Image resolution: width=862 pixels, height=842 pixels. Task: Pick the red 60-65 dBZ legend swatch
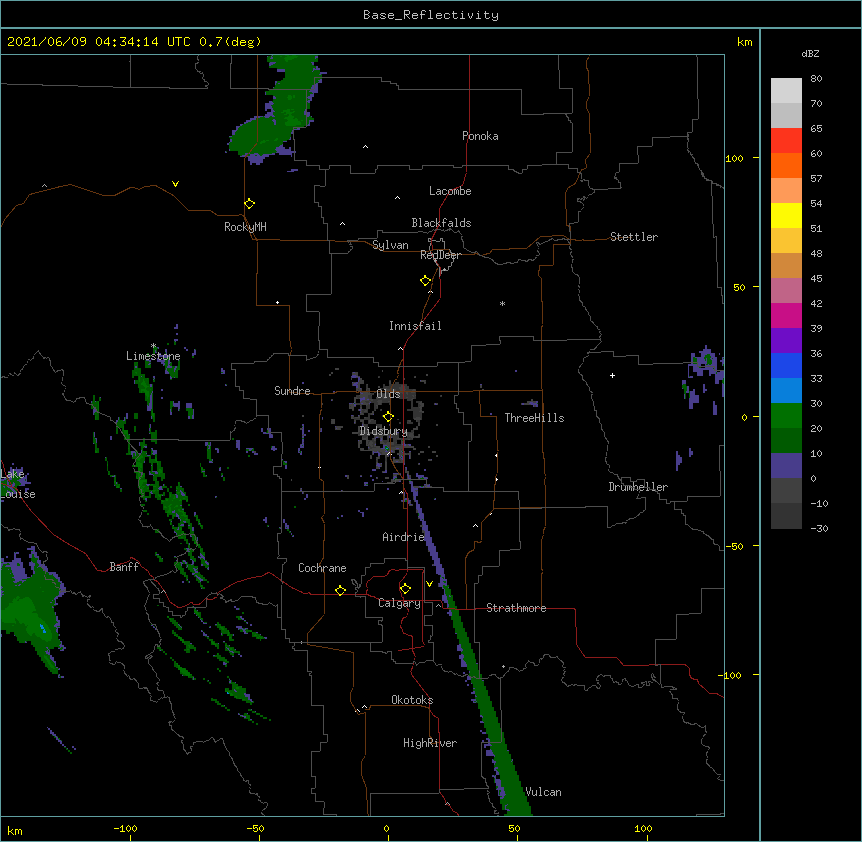point(786,141)
